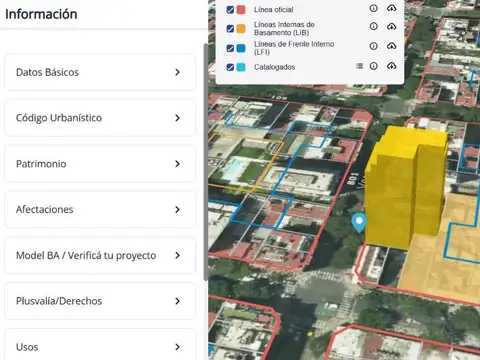Open info for Líneas Internas de Basamento
The image size is (480, 360).
point(373,26)
